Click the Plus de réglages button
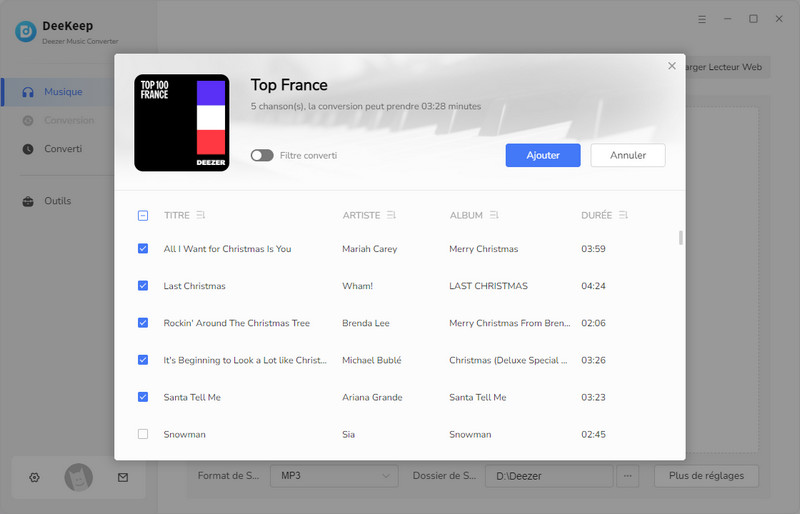Screen dimensions: 800x514 pyautogui.click(x=706, y=476)
